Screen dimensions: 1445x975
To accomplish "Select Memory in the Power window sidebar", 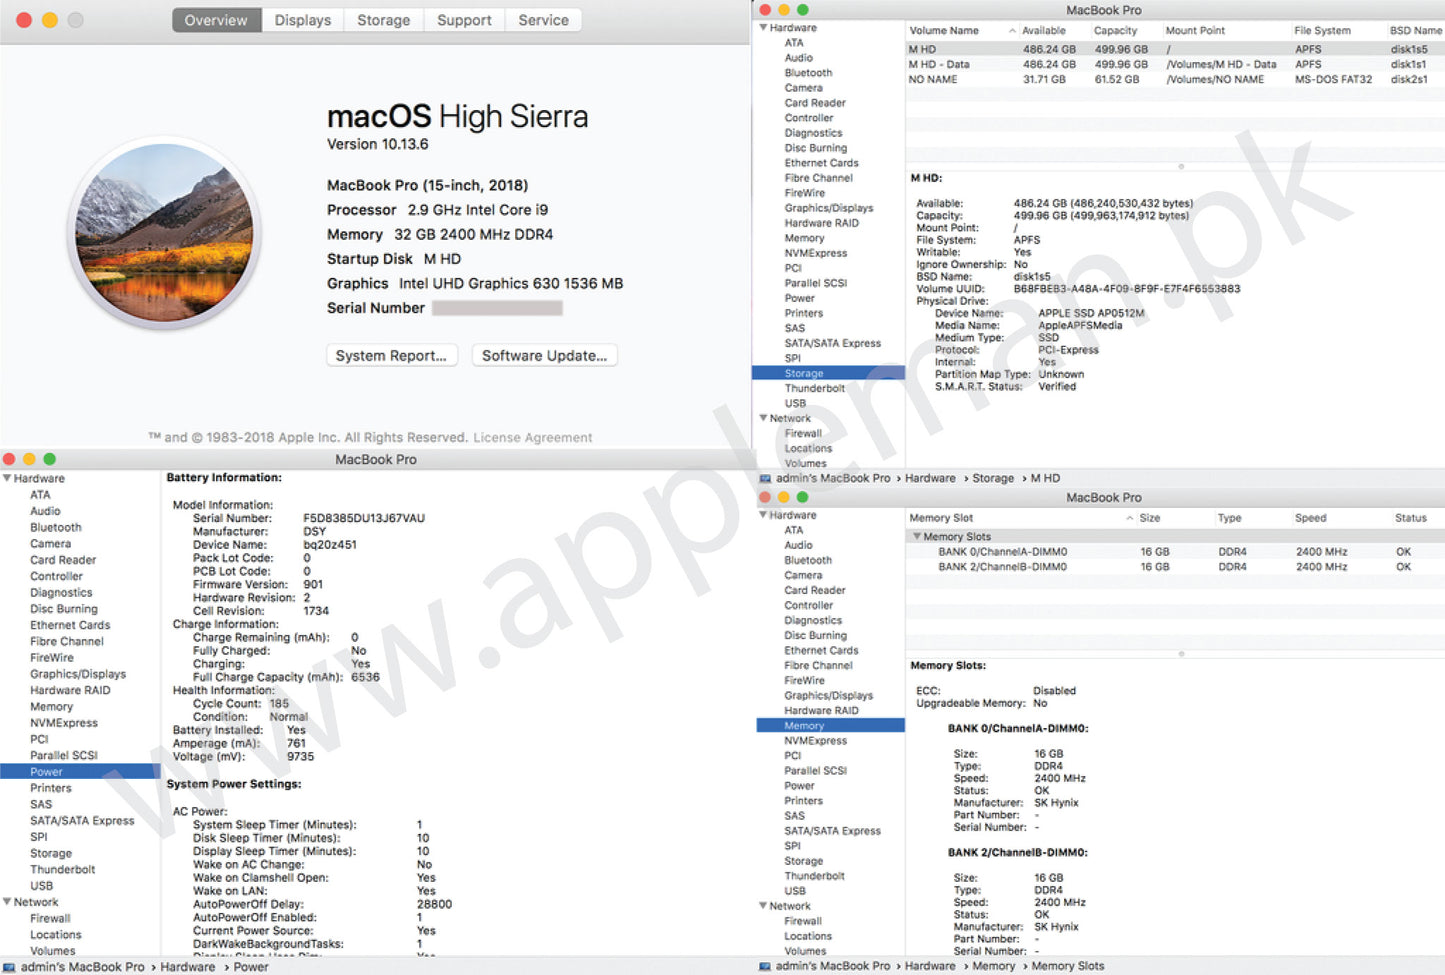I will tap(51, 707).
